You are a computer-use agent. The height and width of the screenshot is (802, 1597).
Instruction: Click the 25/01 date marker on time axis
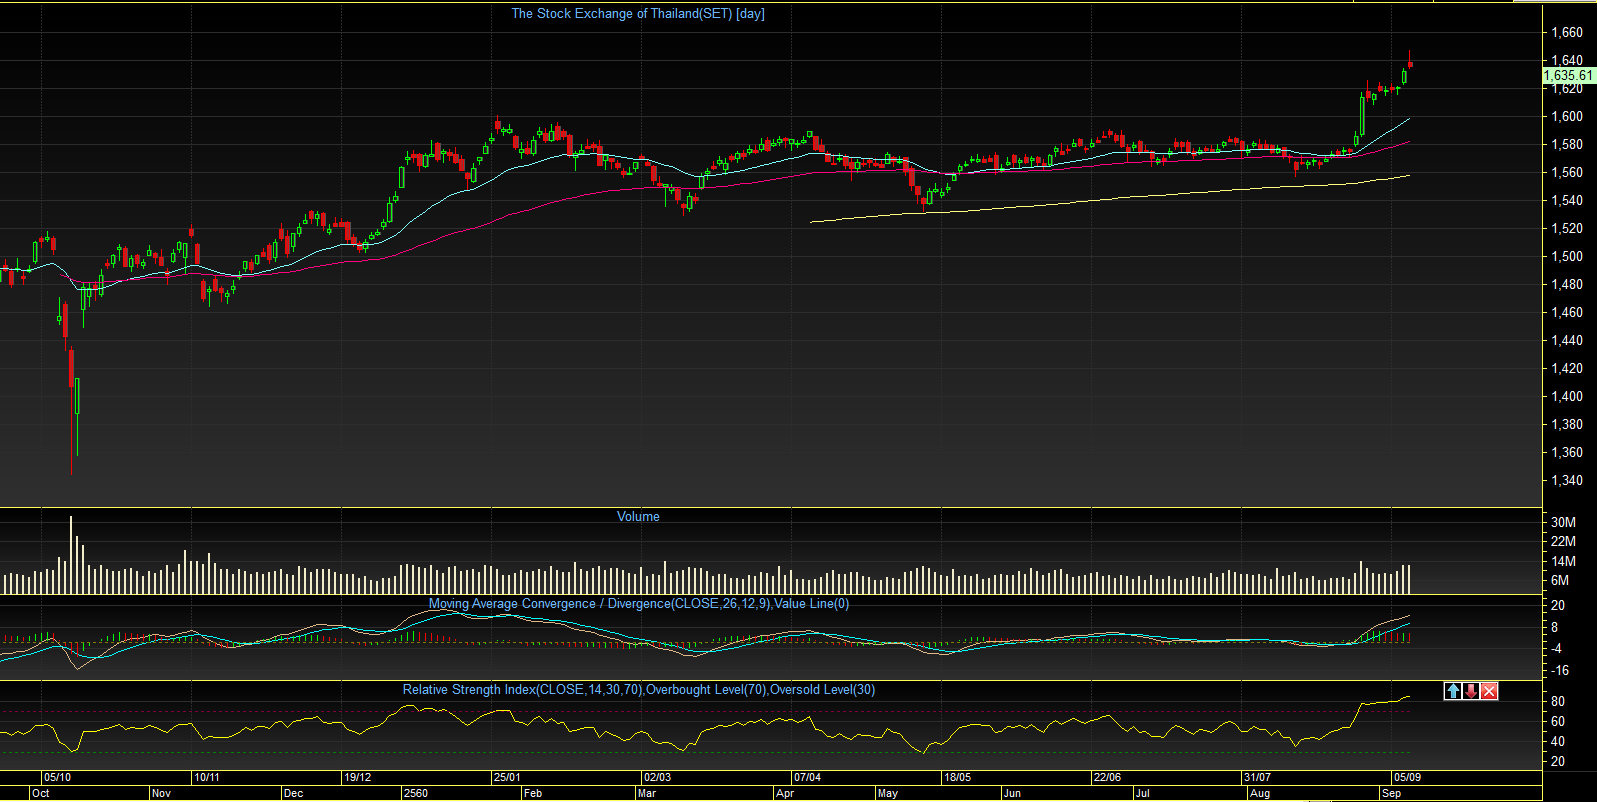507,777
